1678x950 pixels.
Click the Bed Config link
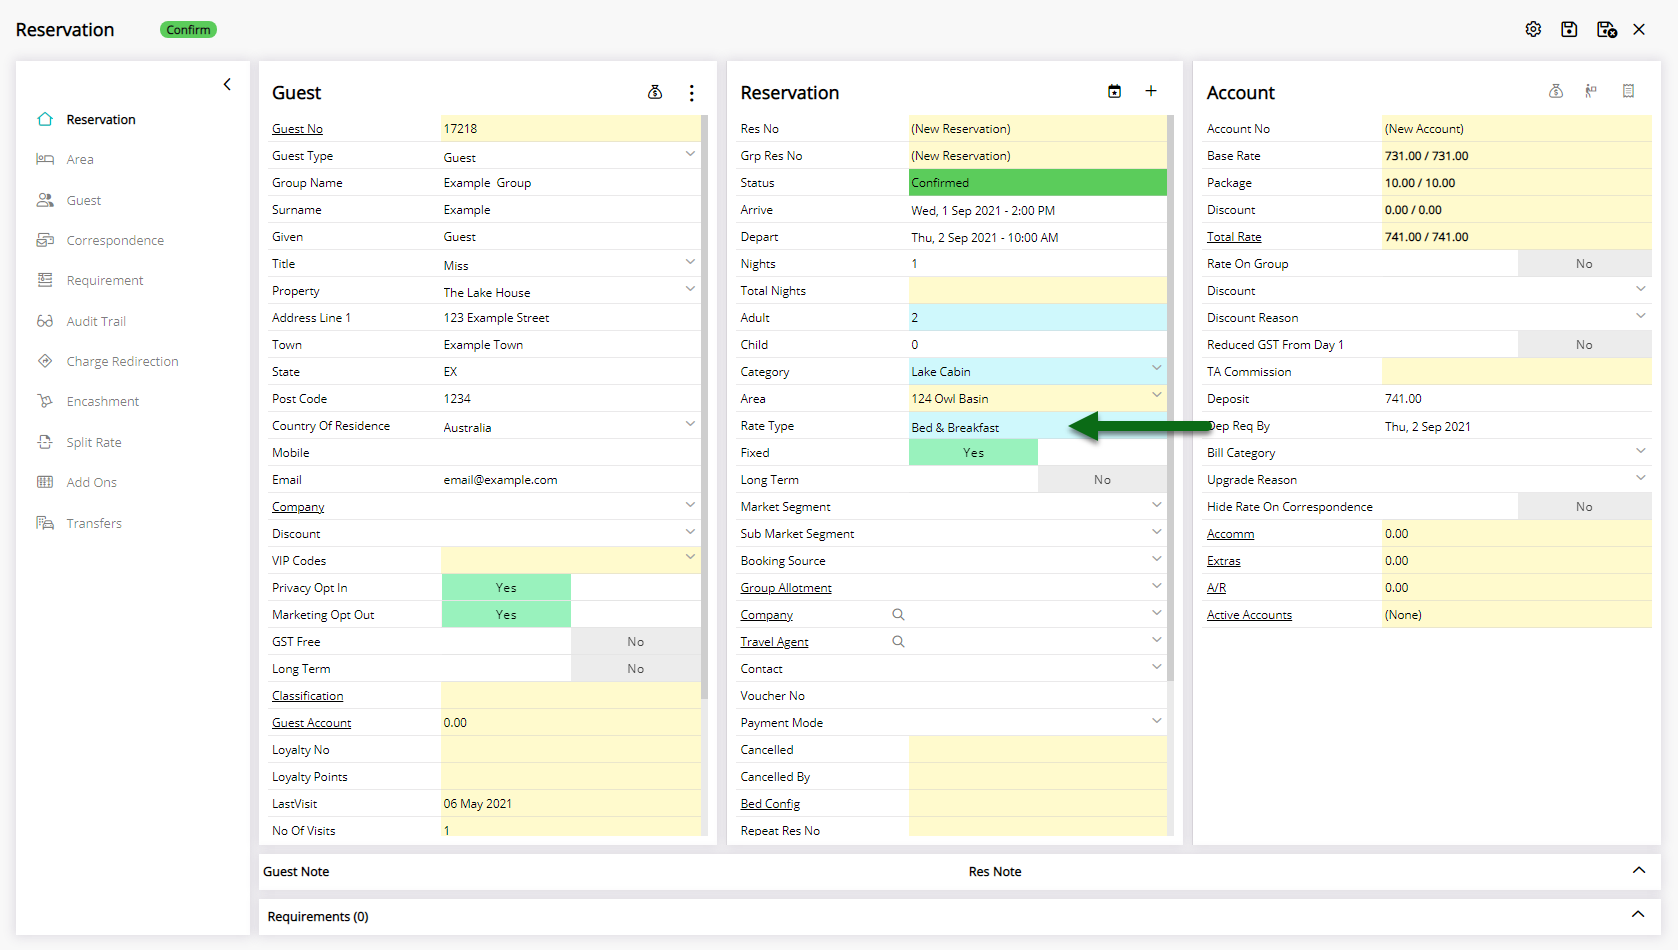pos(770,804)
